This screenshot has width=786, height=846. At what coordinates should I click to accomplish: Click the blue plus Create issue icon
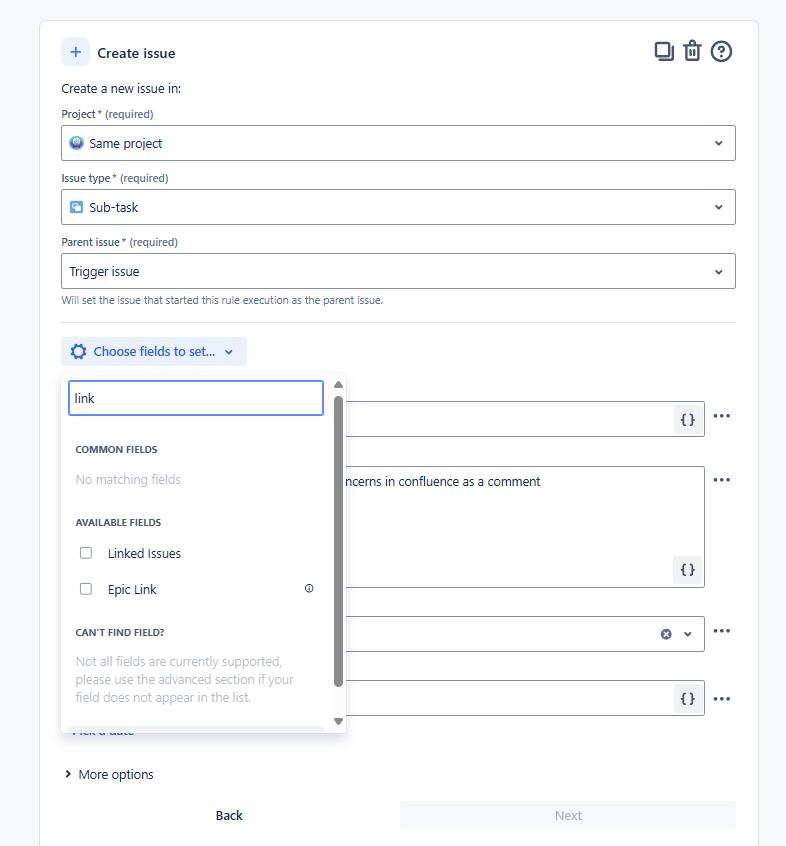(x=75, y=52)
